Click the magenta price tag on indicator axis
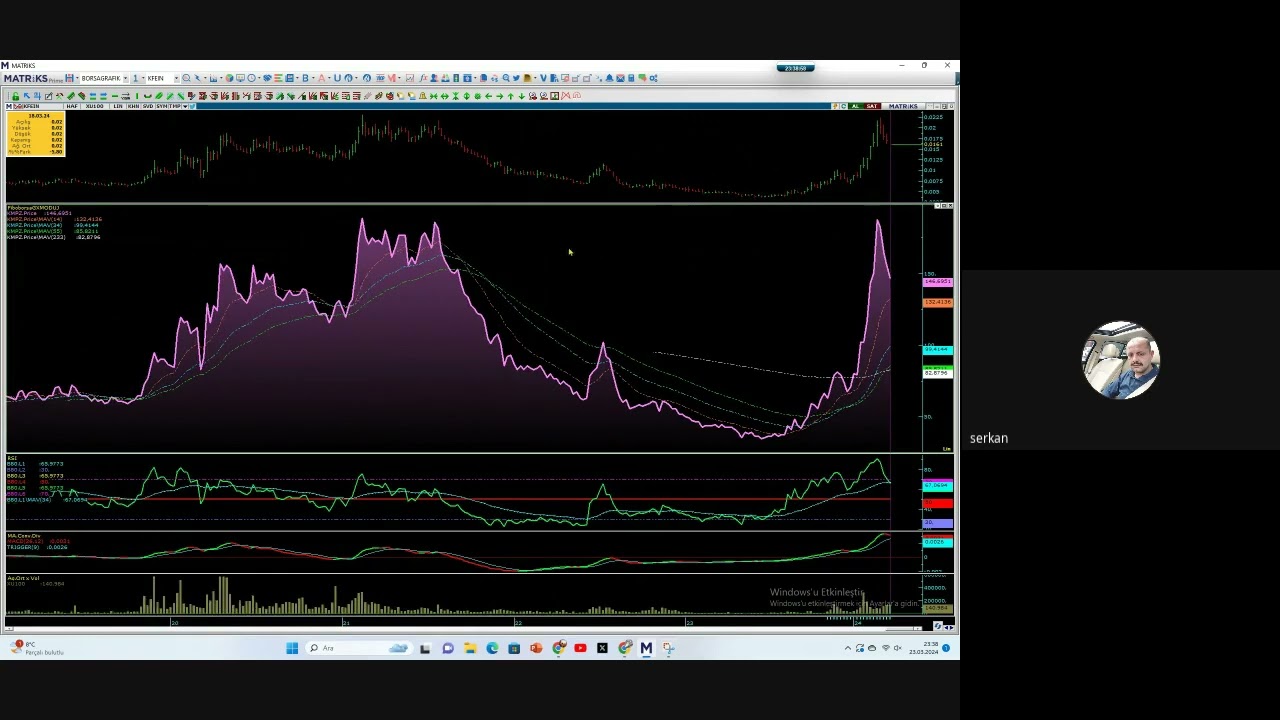The height and width of the screenshot is (720, 1280). (938, 282)
